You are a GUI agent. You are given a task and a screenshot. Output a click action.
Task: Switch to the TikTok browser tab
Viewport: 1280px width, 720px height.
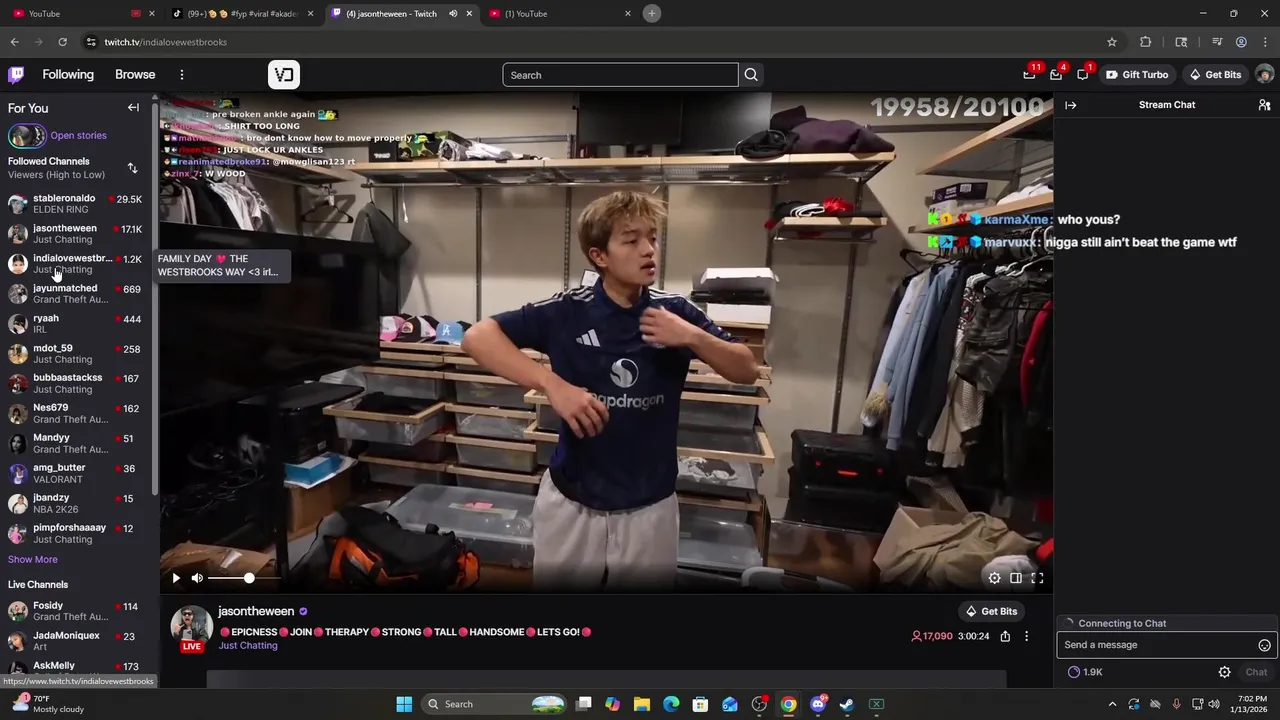241,14
